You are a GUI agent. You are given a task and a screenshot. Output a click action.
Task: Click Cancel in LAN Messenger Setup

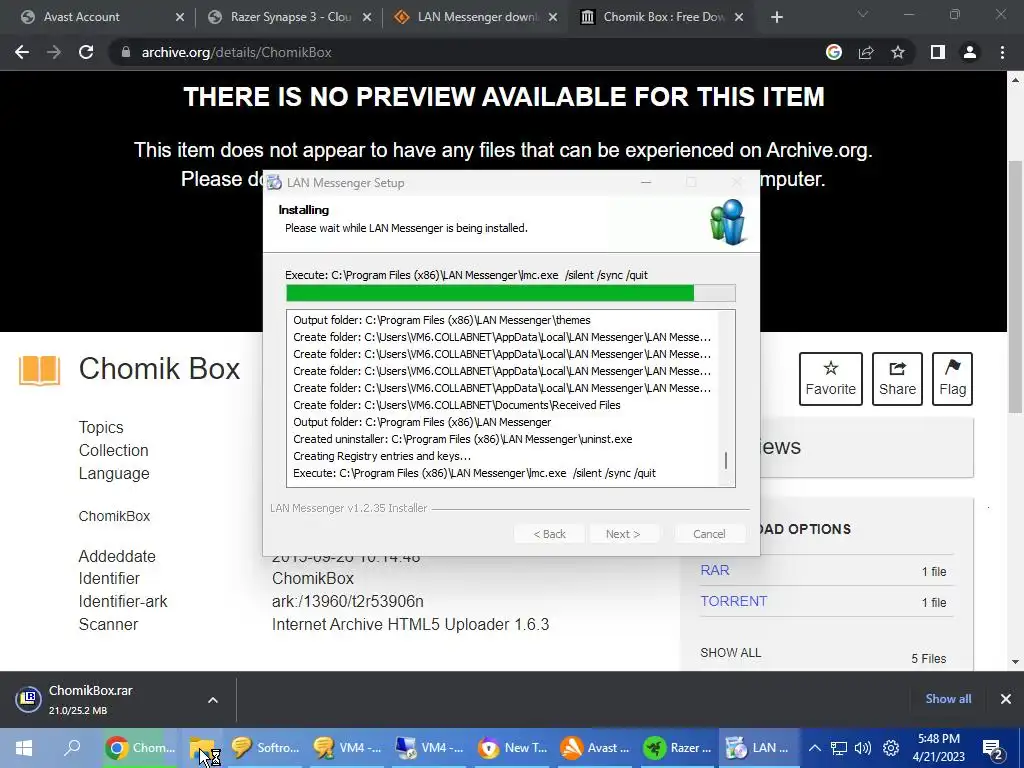(709, 534)
